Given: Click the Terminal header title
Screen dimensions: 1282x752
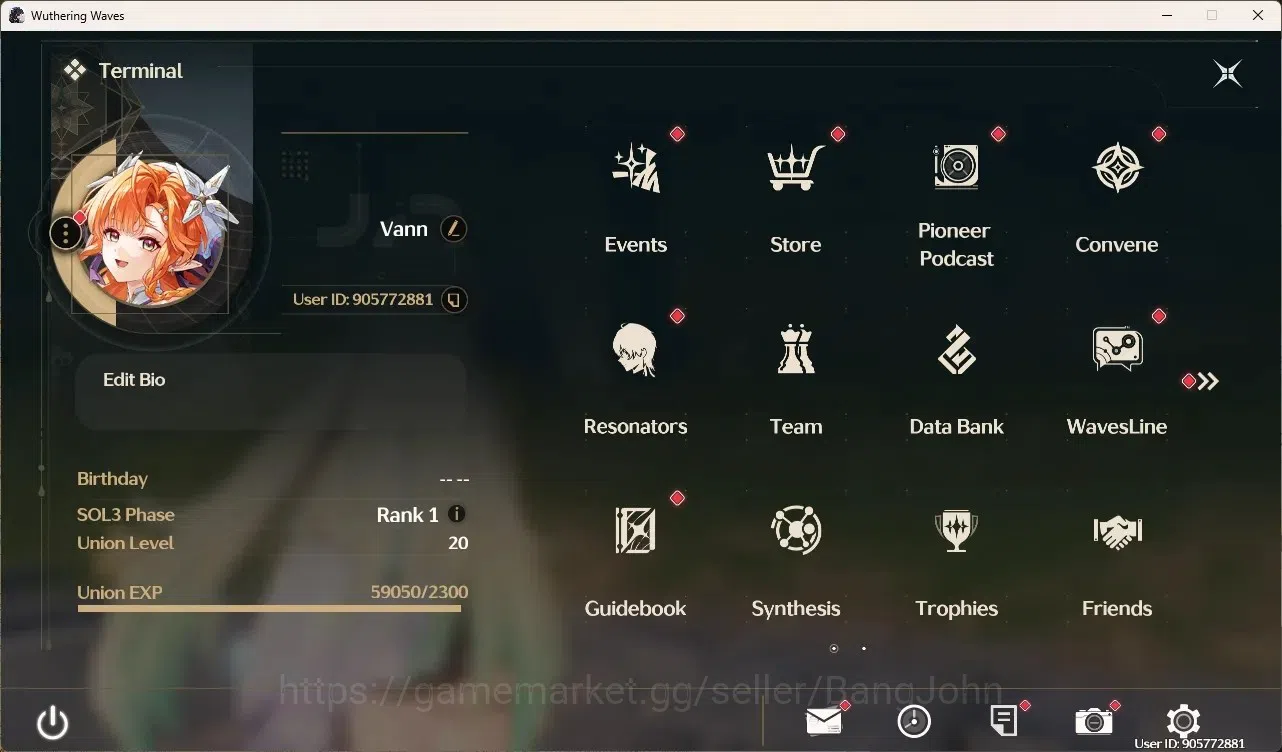Looking at the screenshot, I should 141,71.
